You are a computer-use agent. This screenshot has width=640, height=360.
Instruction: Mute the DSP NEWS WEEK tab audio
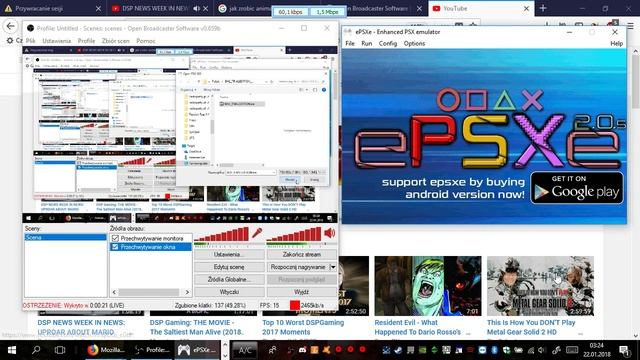click(197, 8)
